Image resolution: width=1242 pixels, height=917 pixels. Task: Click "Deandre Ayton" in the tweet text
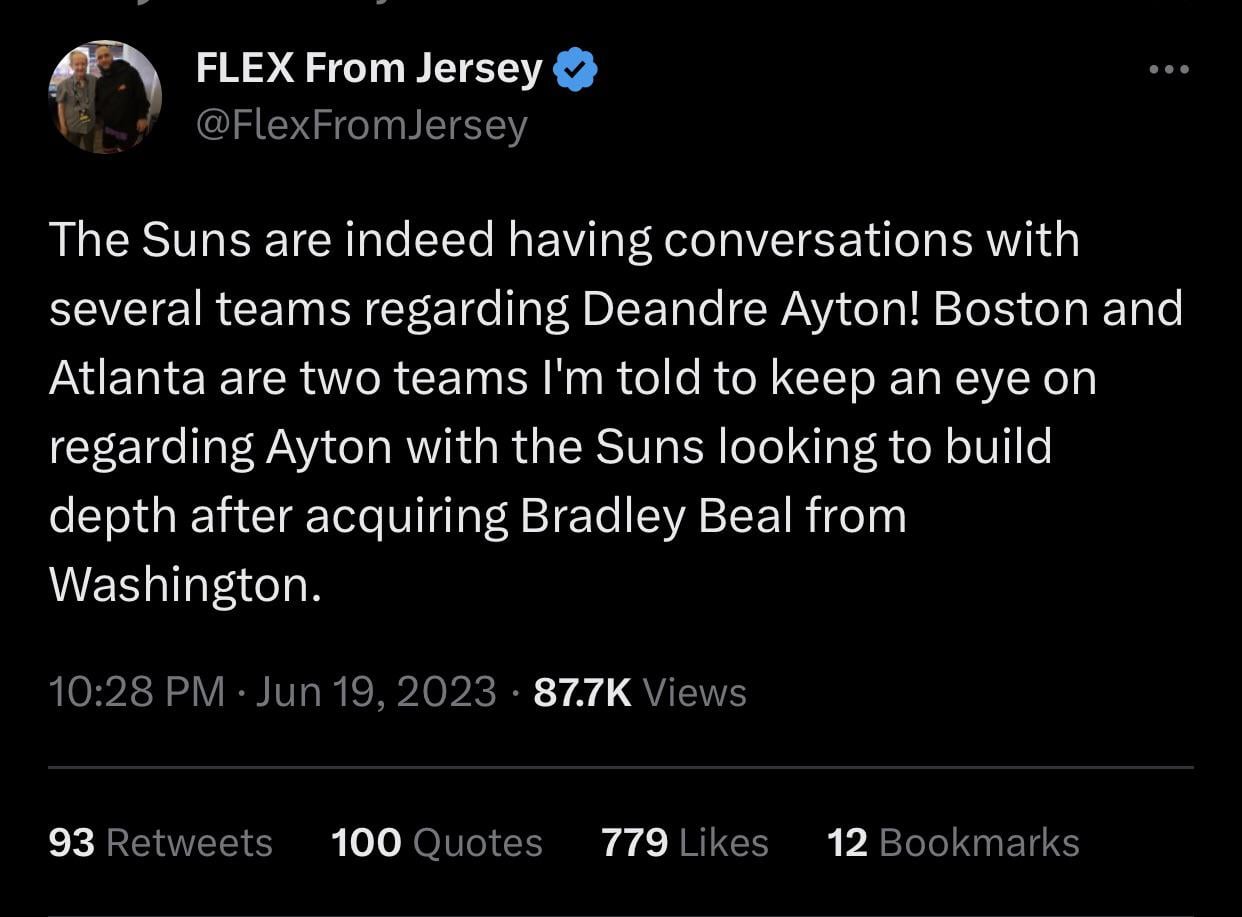750,309
